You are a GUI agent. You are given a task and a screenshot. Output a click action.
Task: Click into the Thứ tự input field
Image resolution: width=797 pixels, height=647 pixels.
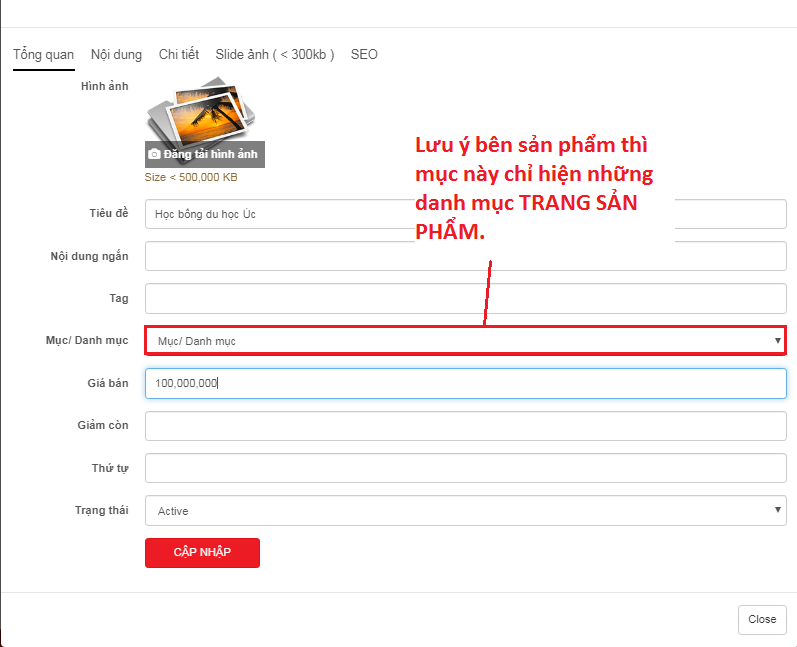click(465, 468)
